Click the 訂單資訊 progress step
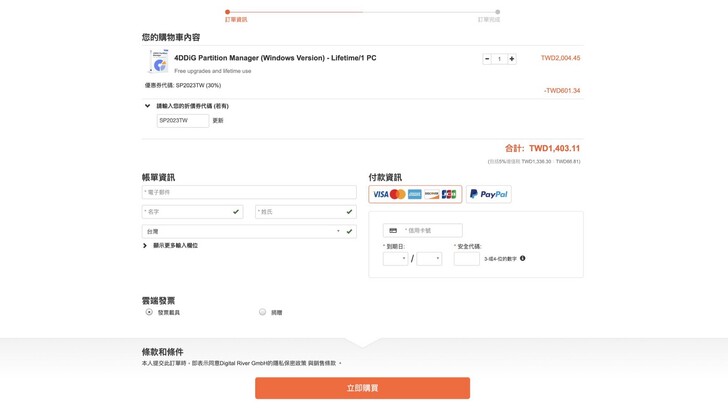The height and width of the screenshot is (410, 728). (236, 20)
